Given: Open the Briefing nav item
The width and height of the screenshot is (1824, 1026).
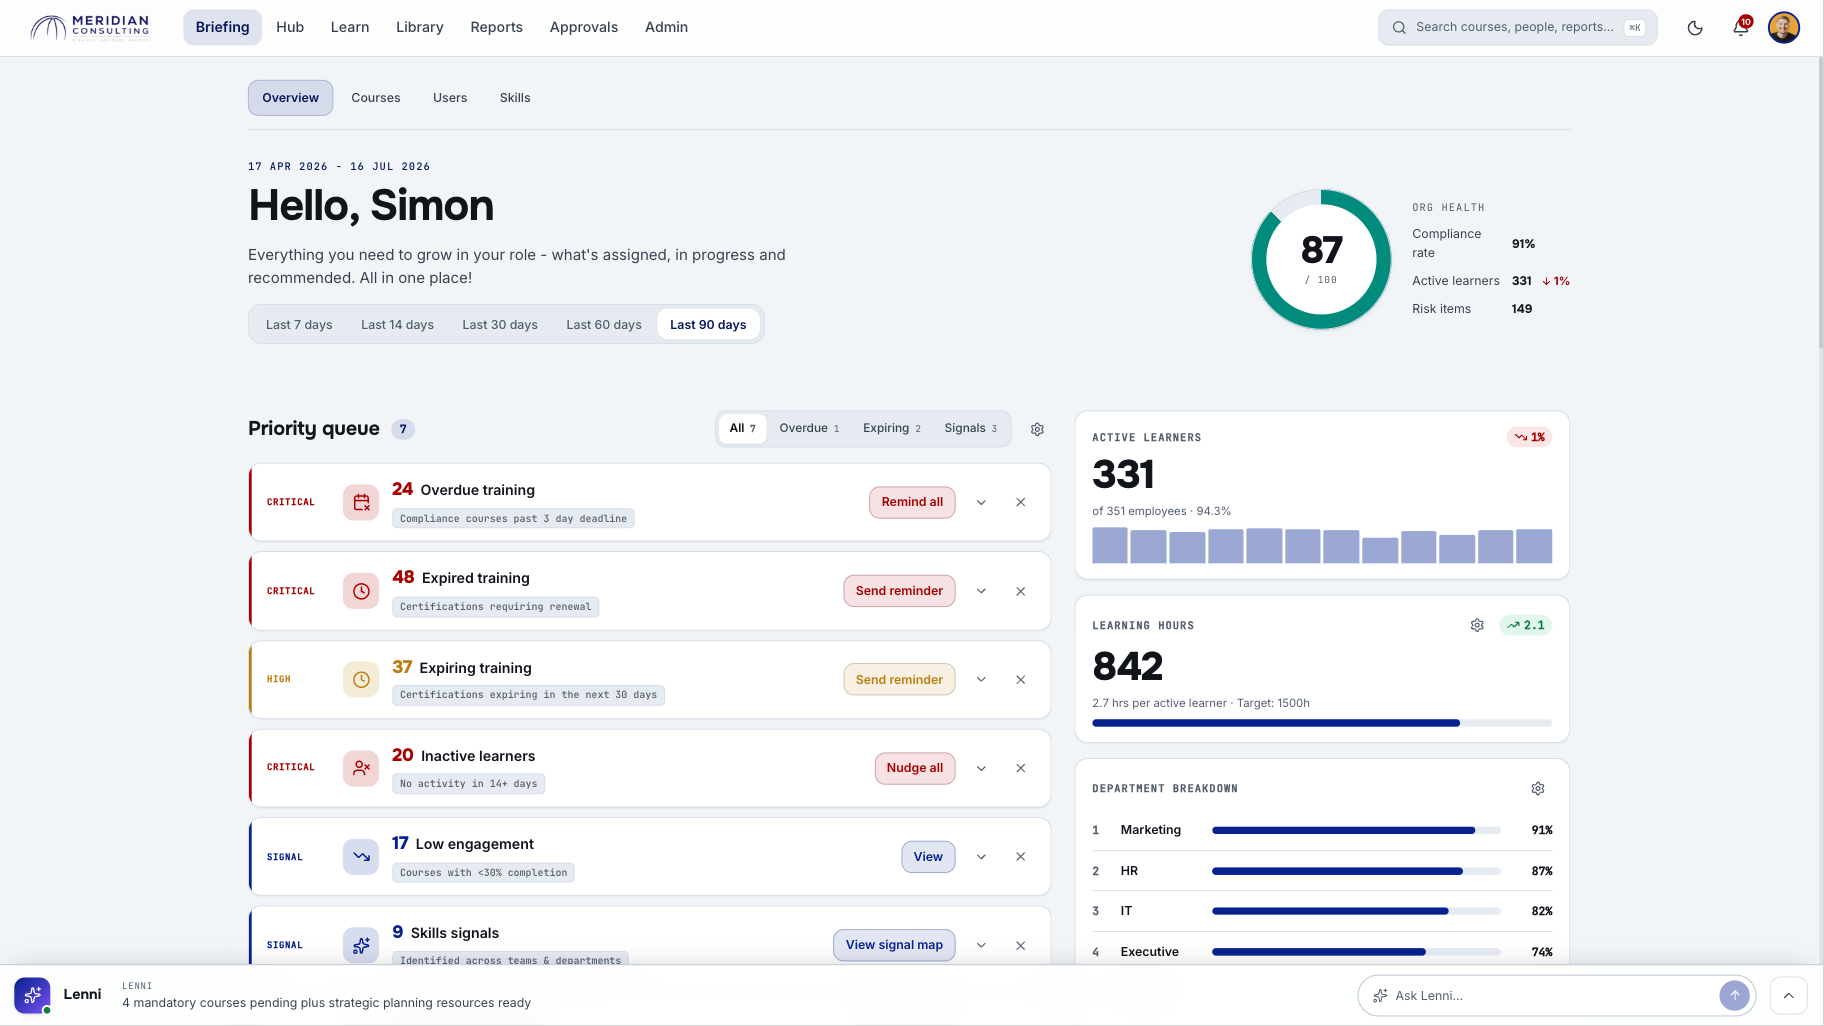Looking at the screenshot, I should tap(222, 27).
